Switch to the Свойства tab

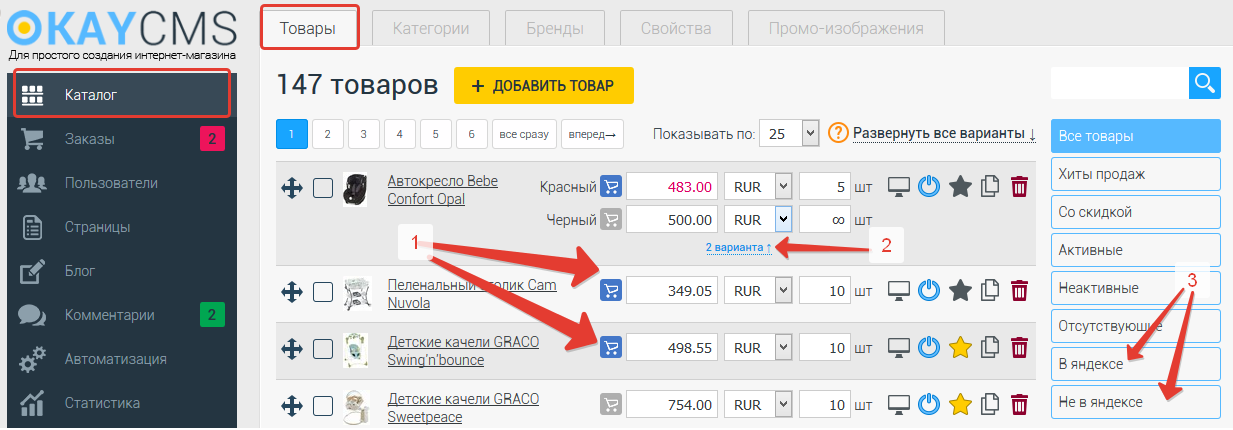pos(677,28)
